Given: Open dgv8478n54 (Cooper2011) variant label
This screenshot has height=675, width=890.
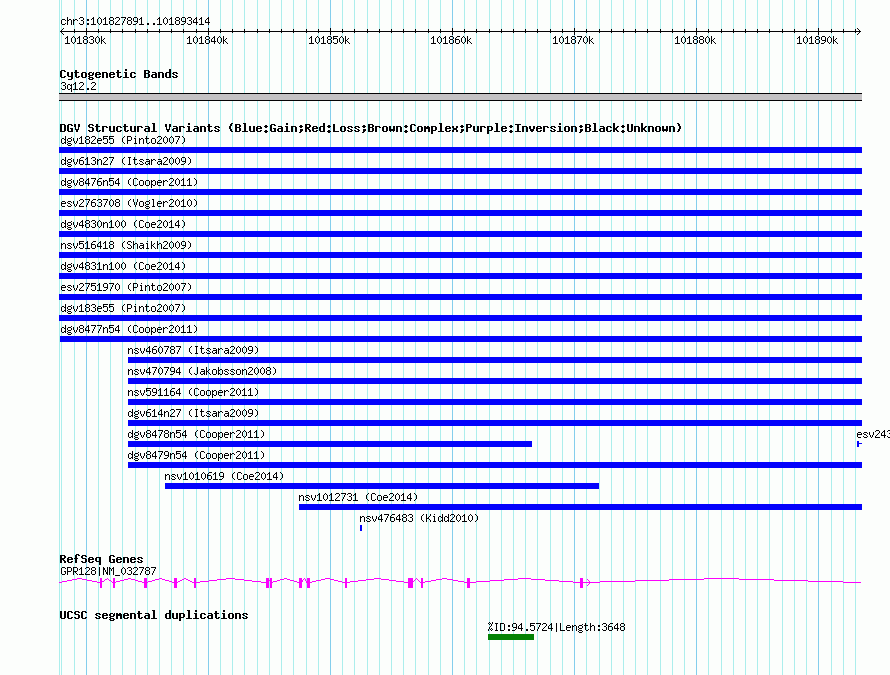Looking at the screenshot, I should [196, 434].
